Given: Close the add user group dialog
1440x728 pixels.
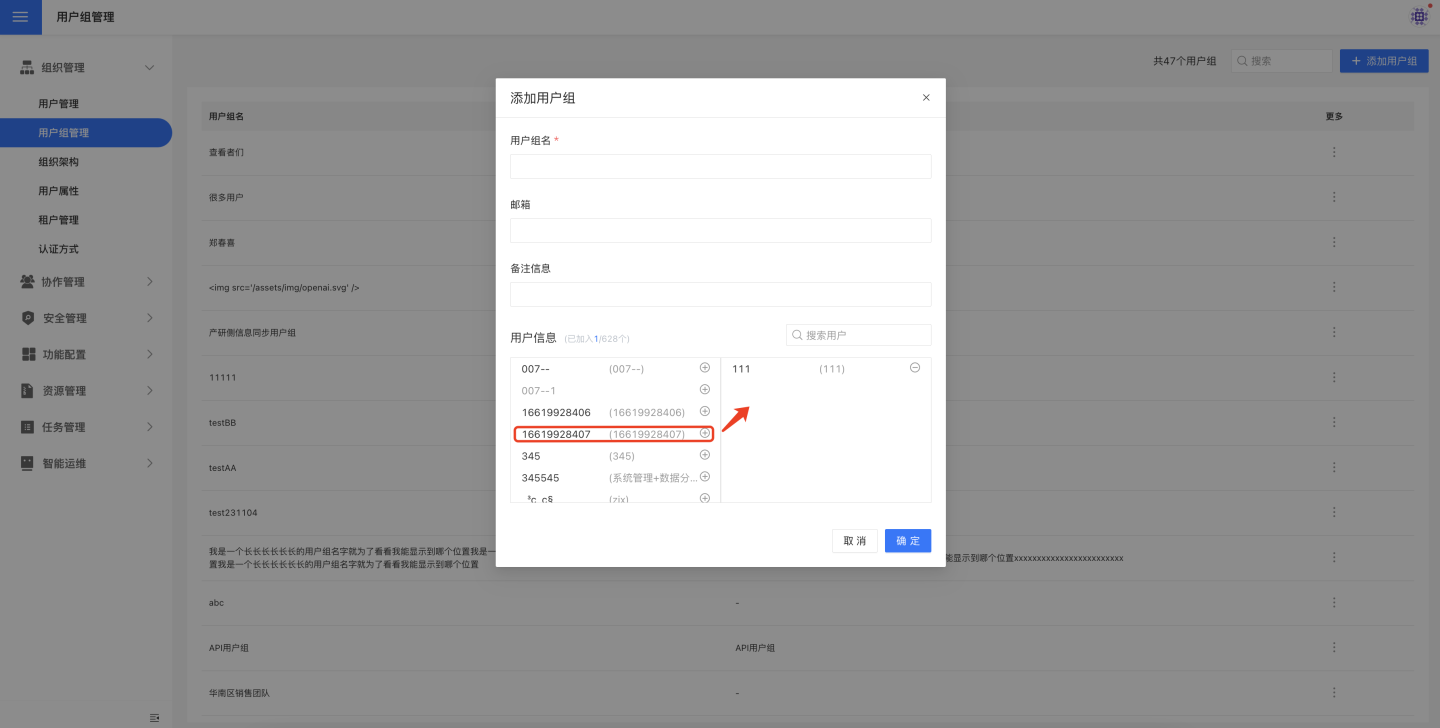Looking at the screenshot, I should (926, 98).
